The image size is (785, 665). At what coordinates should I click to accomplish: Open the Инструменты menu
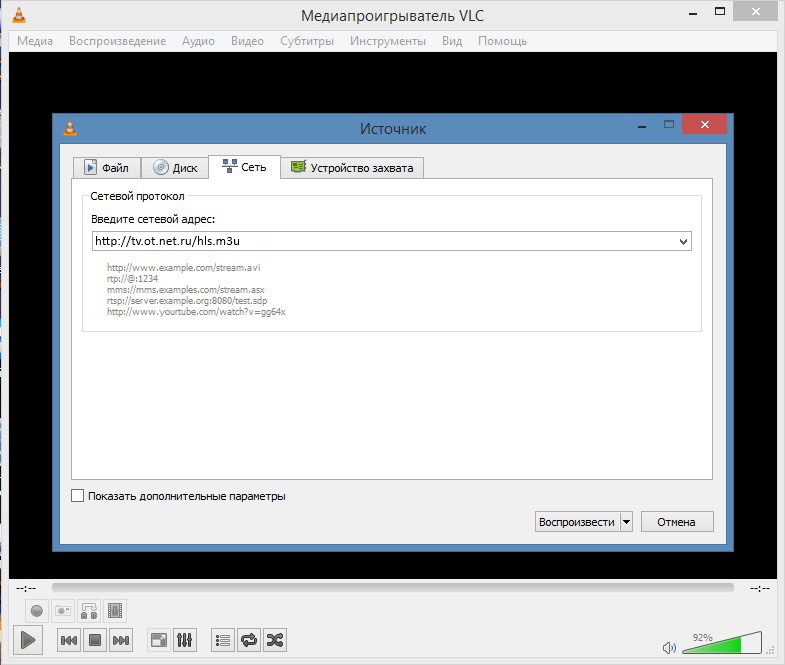tap(388, 41)
